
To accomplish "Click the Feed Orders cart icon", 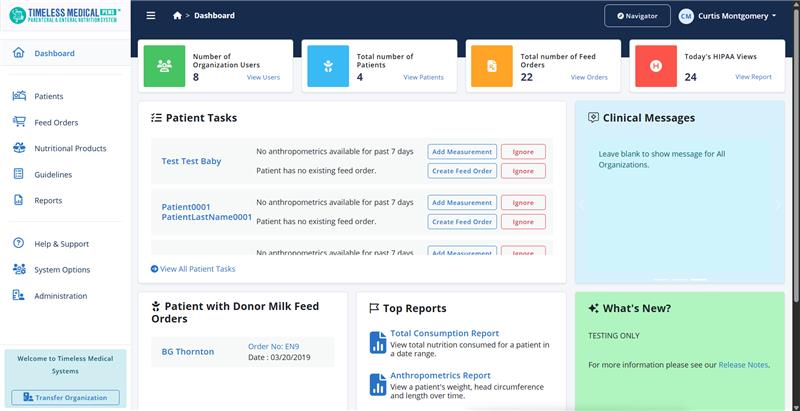I will tap(19, 122).
